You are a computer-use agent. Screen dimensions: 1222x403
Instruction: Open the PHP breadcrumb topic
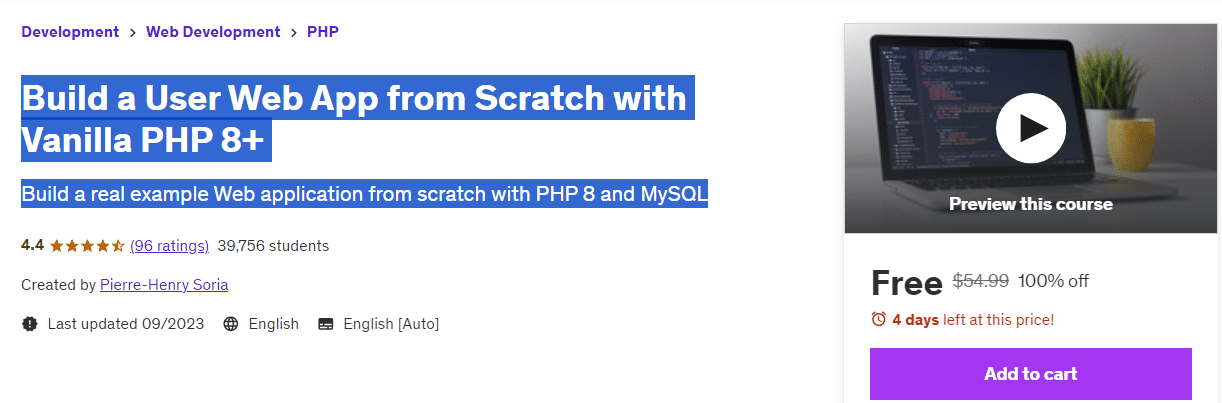point(323,32)
